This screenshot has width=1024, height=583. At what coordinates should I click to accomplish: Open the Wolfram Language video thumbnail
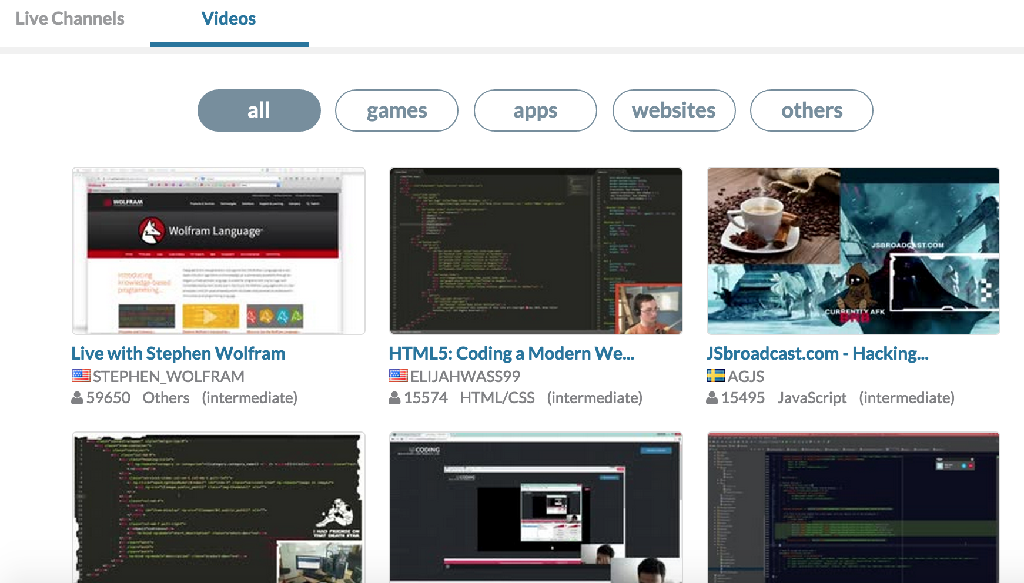(218, 251)
